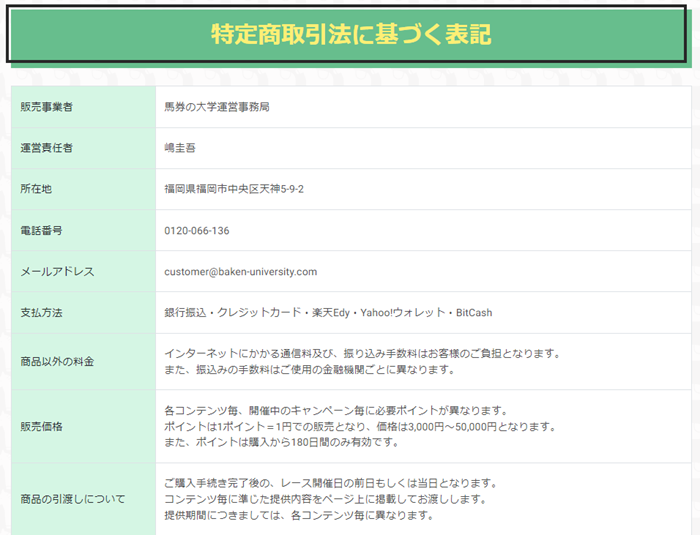Select the 販売事業者 row label
The height and width of the screenshot is (535, 700).
tap(46, 107)
